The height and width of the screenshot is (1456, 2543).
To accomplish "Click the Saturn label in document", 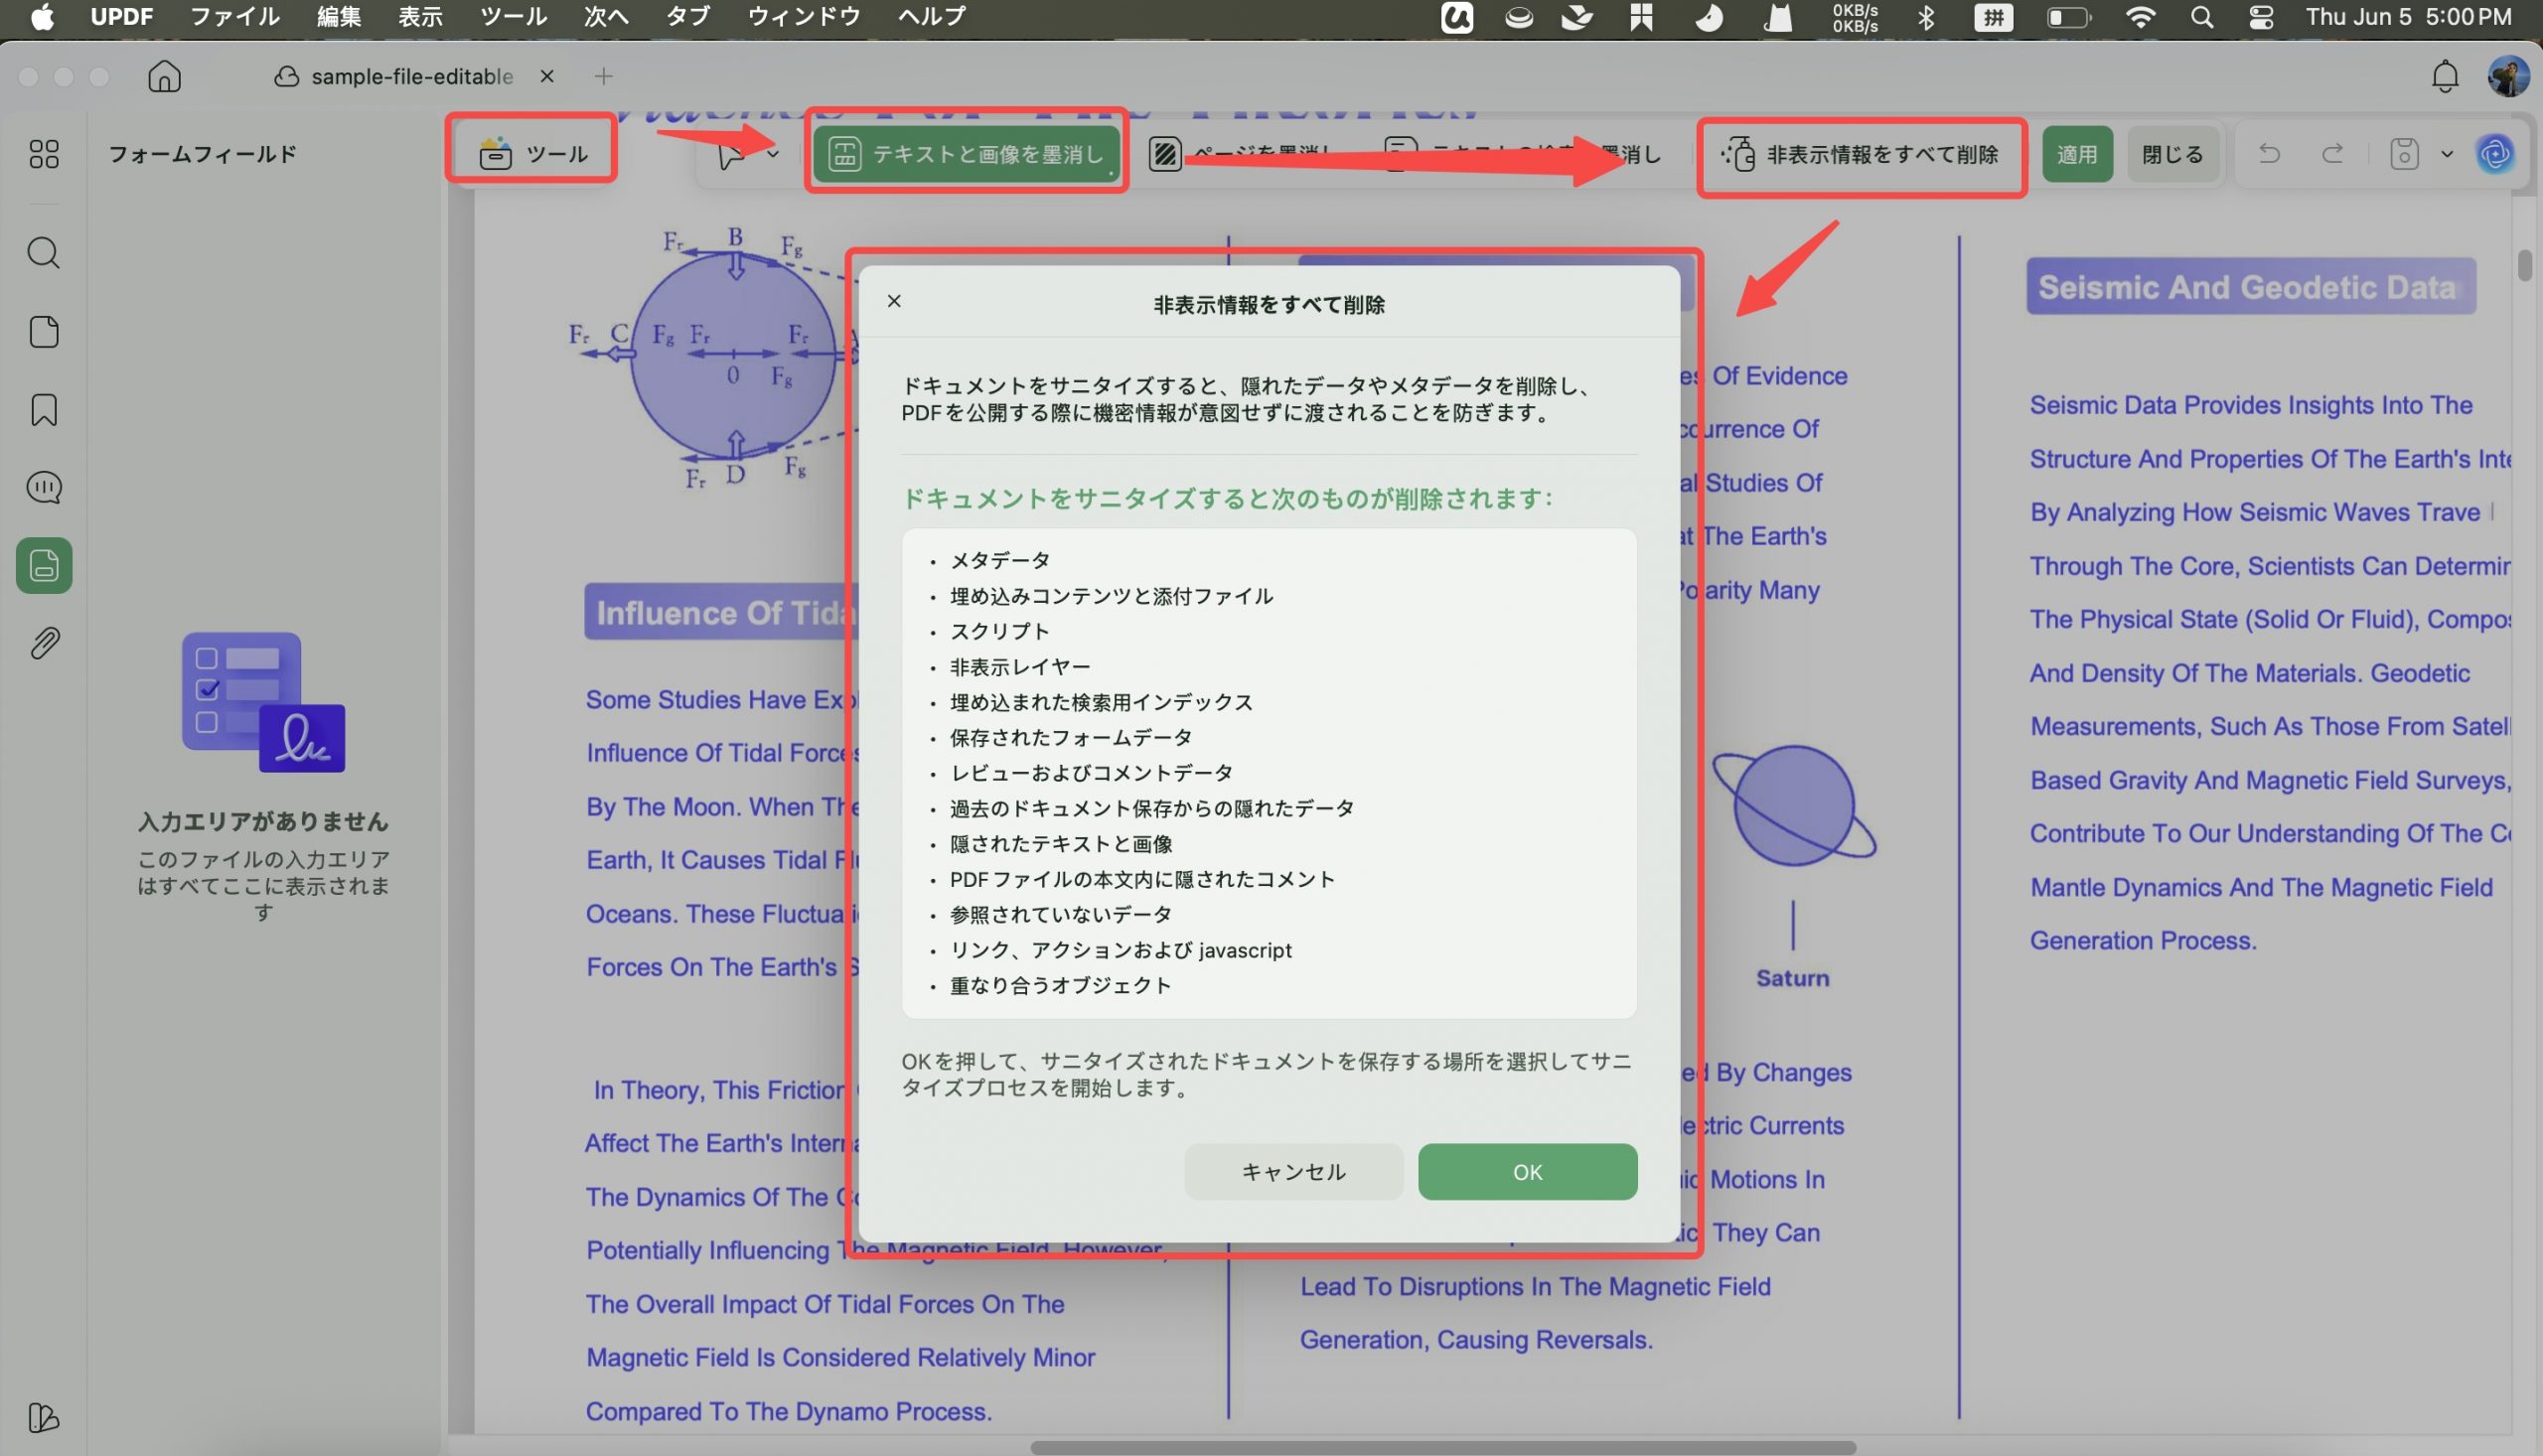I will (x=1792, y=978).
